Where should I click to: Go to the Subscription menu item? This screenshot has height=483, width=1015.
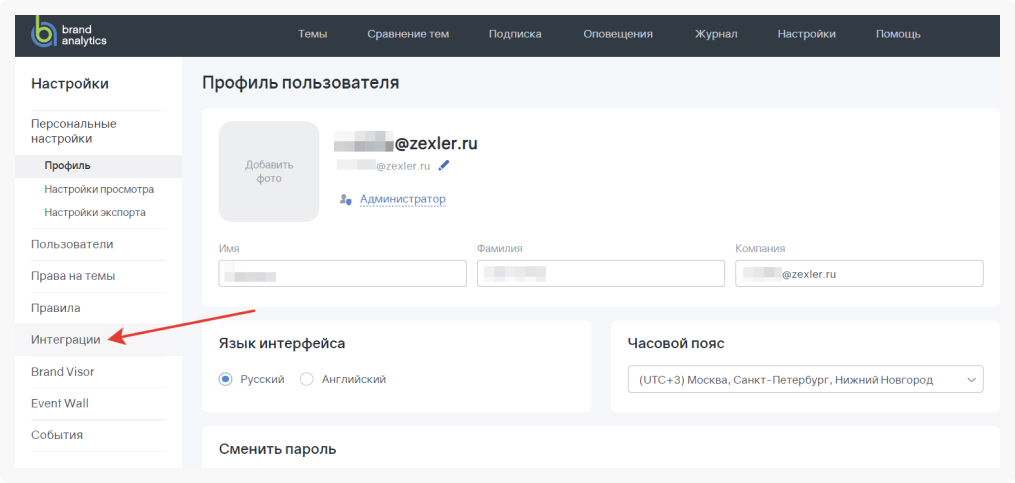point(515,34)
